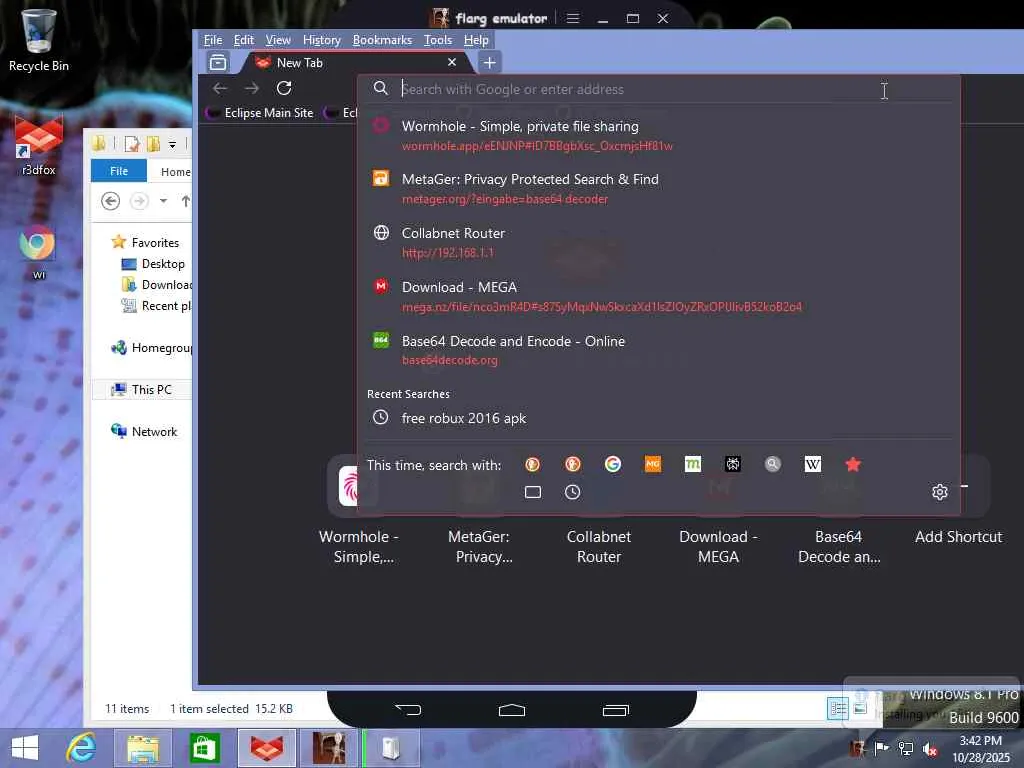Screen dimensions: 1024x768
Task: Search open tabs with rectangle icon
Action: point(533,492)
